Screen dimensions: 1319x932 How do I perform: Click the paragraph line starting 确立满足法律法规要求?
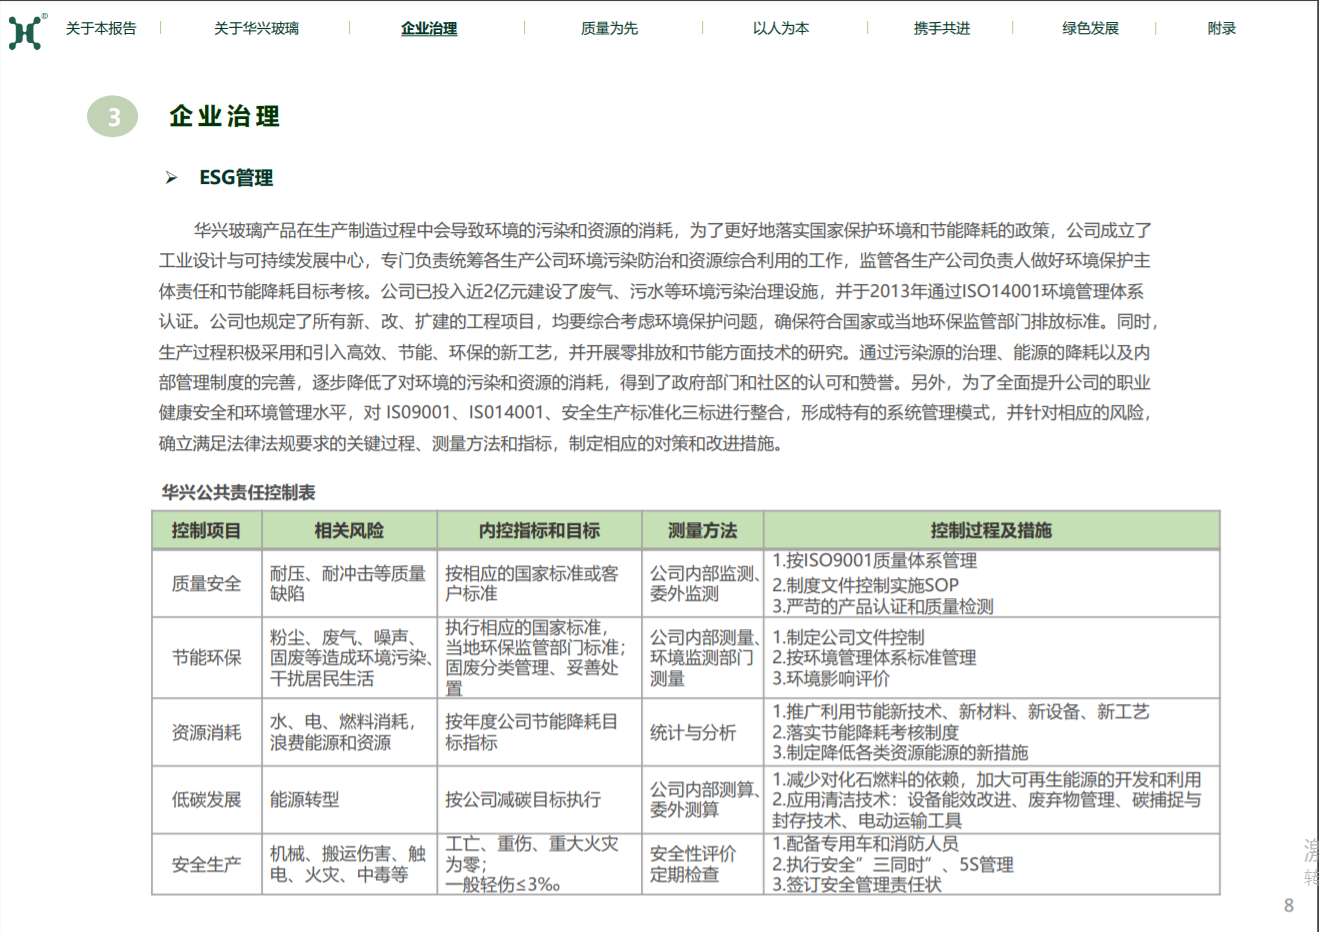[474, 443]
